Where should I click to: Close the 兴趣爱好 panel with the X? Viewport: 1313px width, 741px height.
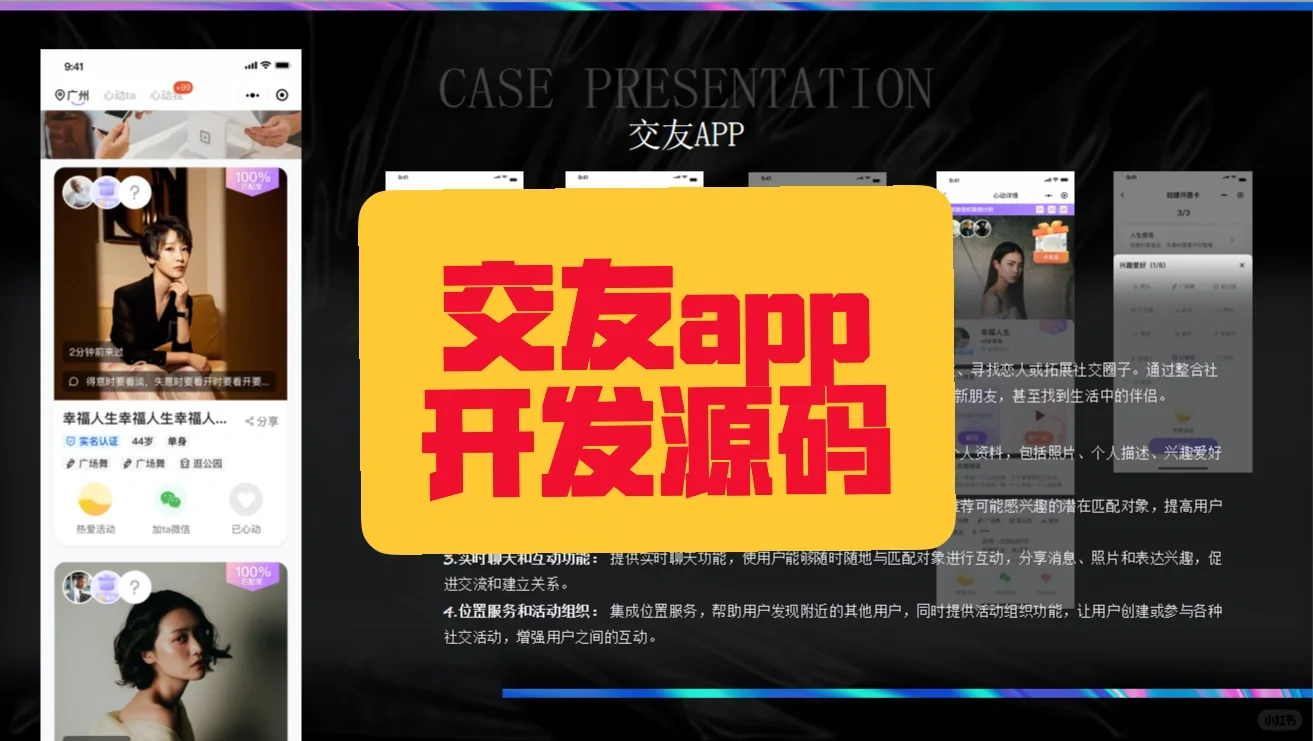pyautogui.click(x=1242, y=265)
